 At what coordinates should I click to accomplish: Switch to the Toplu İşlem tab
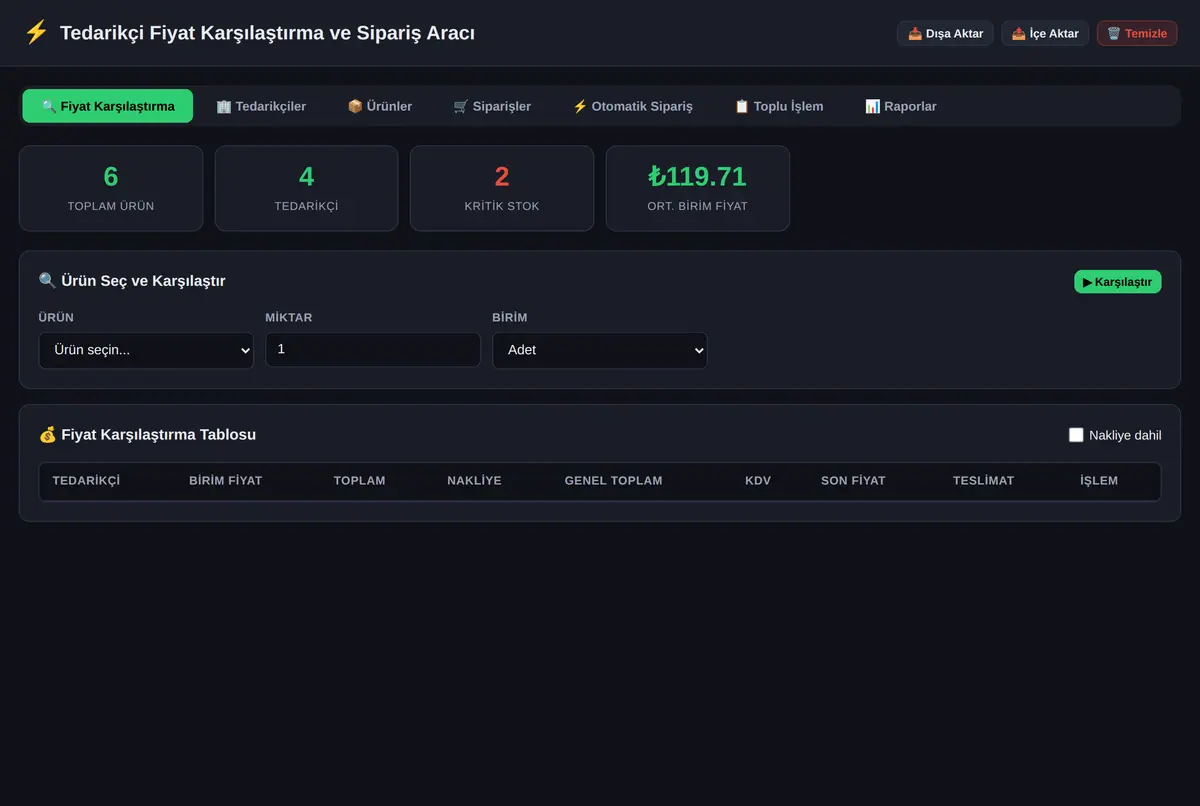tap(779, 106)
